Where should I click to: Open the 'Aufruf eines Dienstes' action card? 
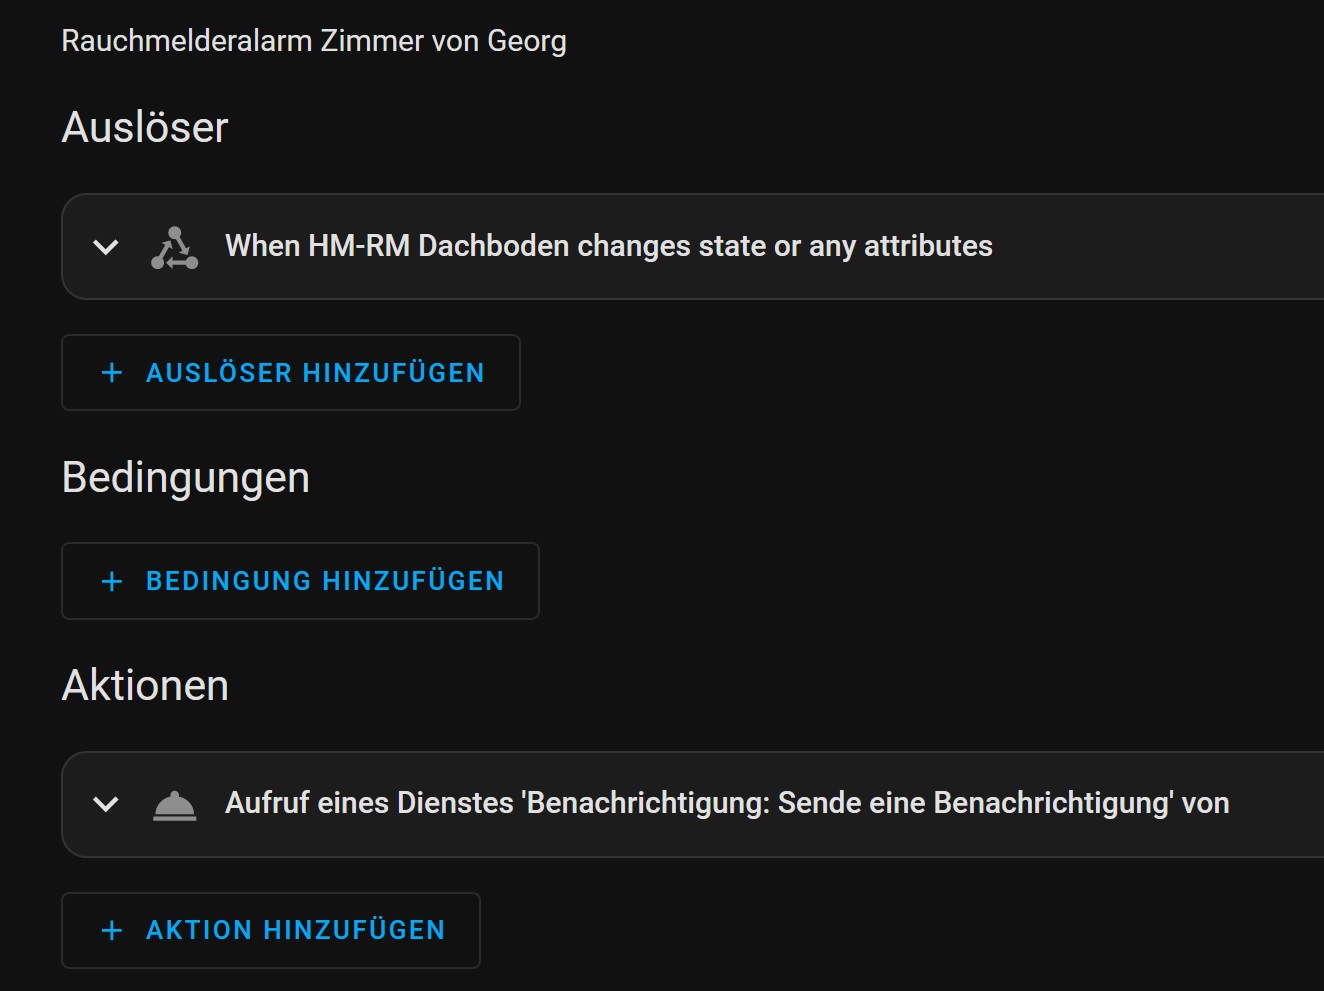(692, 804)
